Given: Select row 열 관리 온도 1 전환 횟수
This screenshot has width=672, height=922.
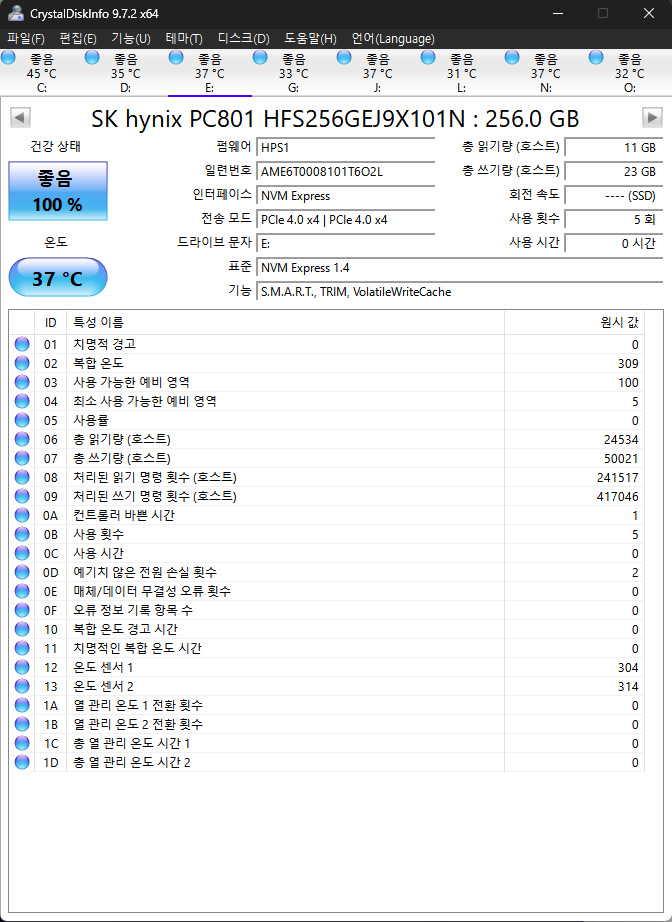Looking at the screenshot, I should pyautogui.click(x=327, y=705).
